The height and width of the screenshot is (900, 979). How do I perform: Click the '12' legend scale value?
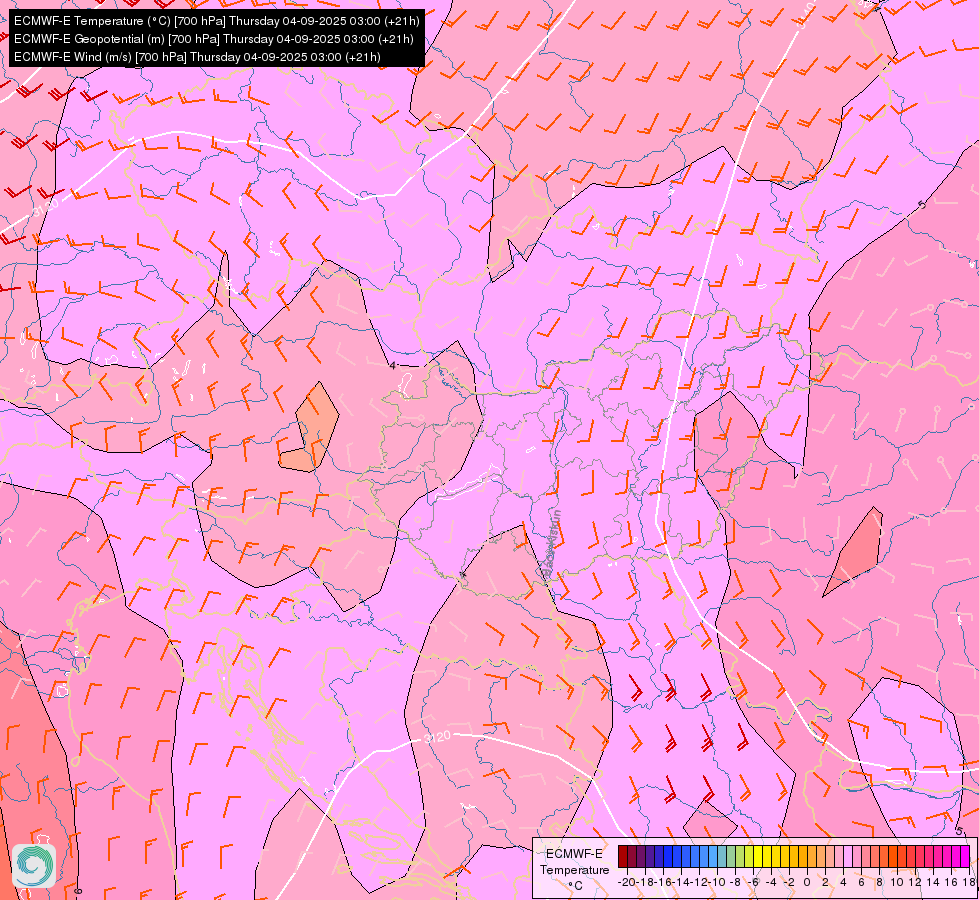pos(915,882)
